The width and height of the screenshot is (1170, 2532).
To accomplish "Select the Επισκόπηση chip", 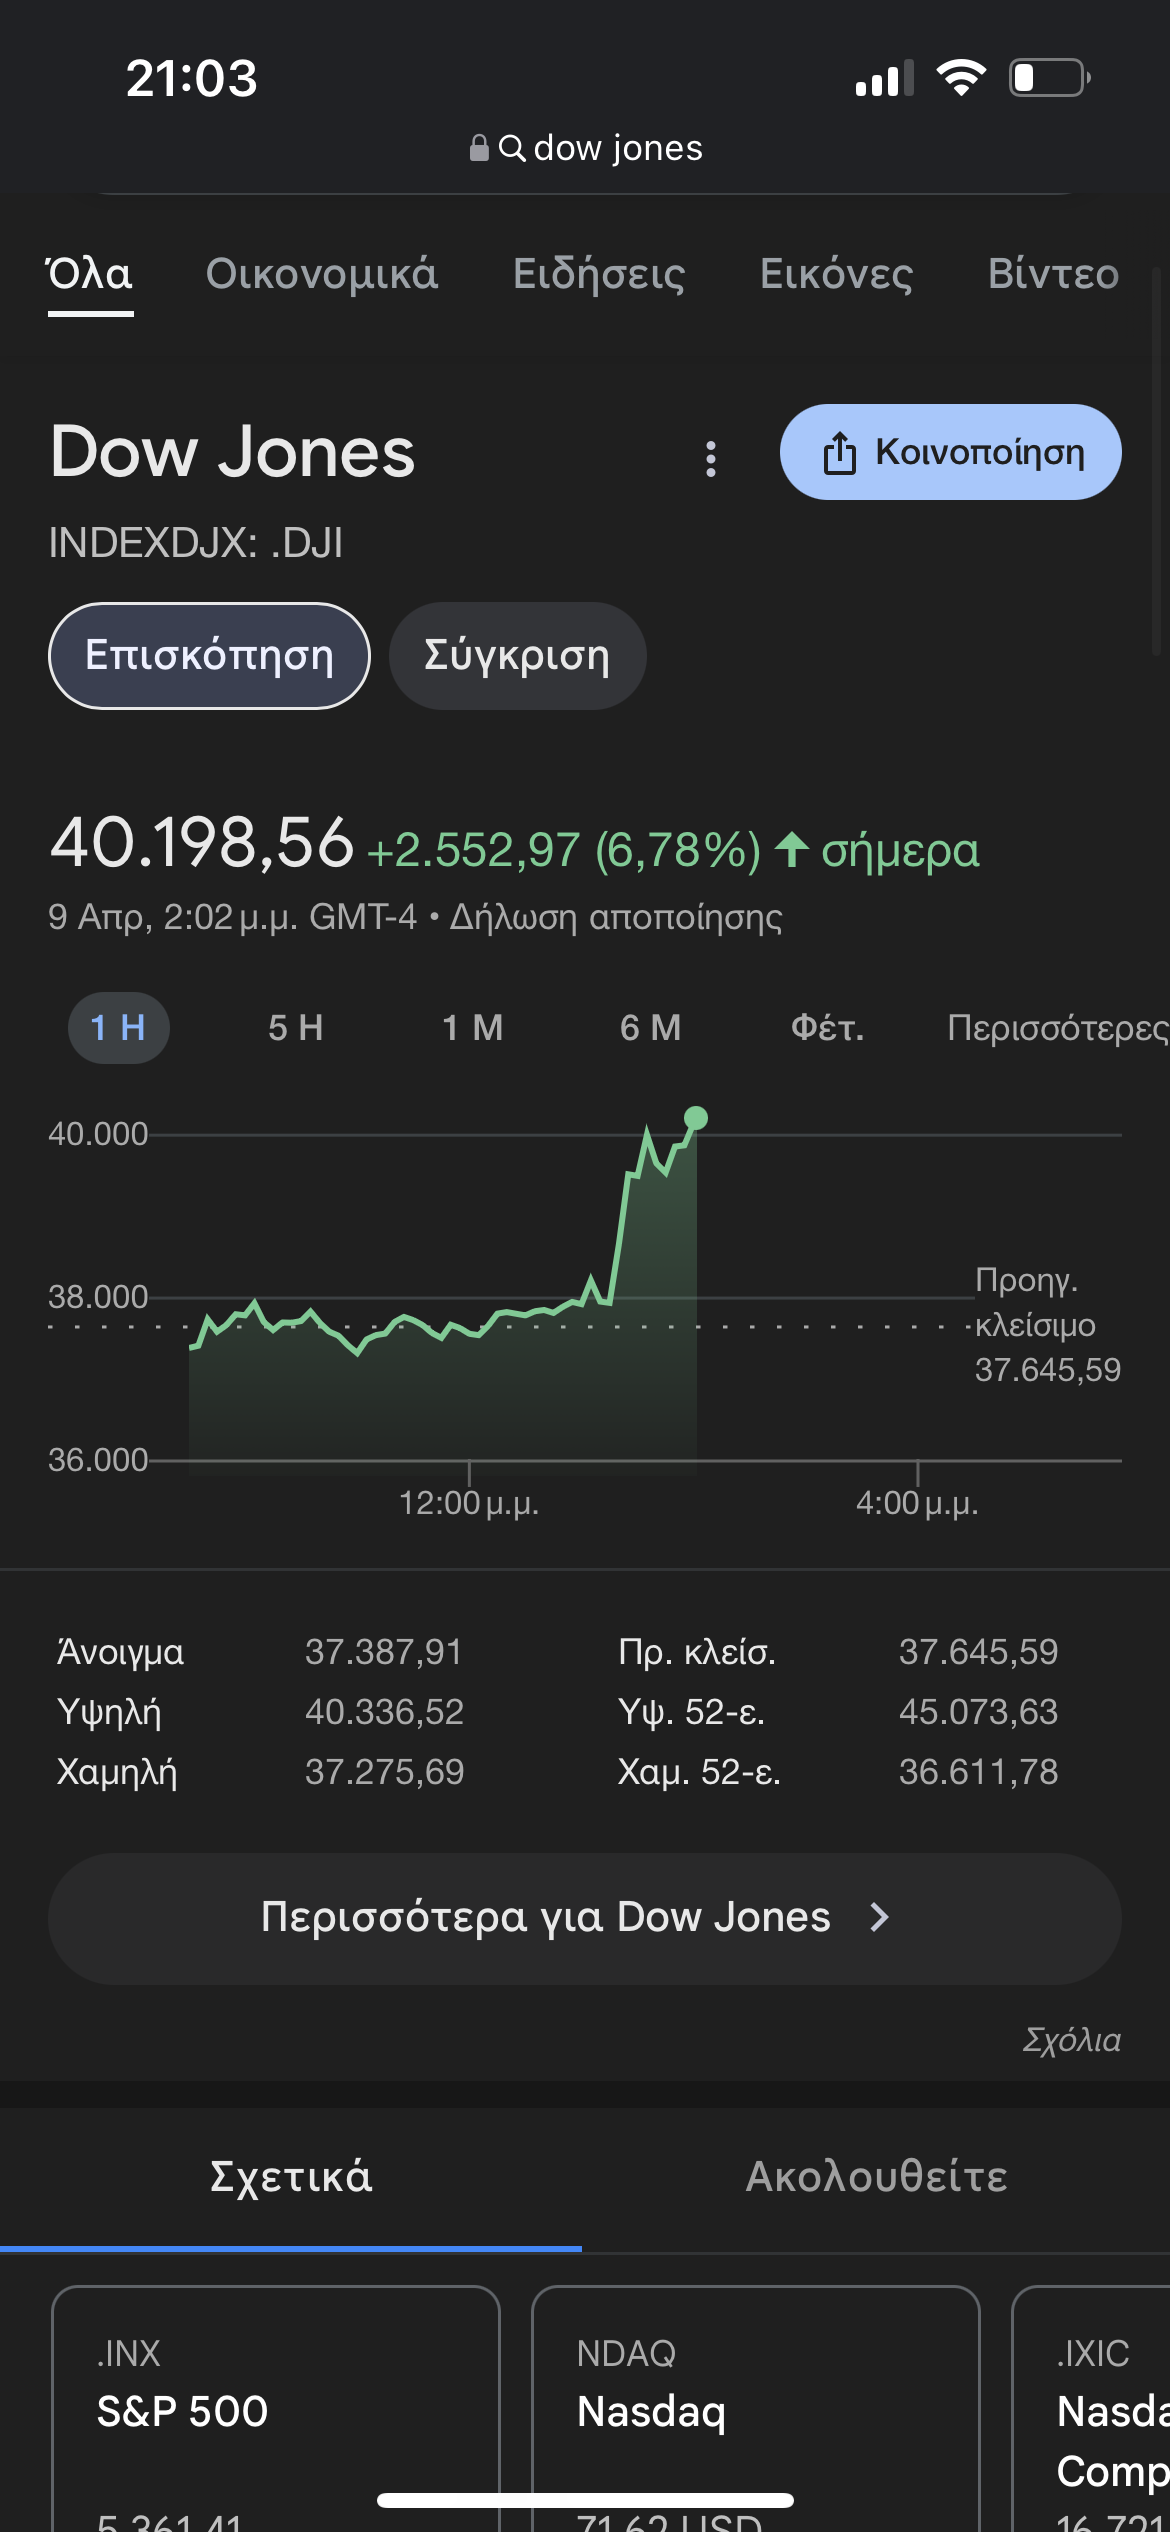I will [209, 656].
